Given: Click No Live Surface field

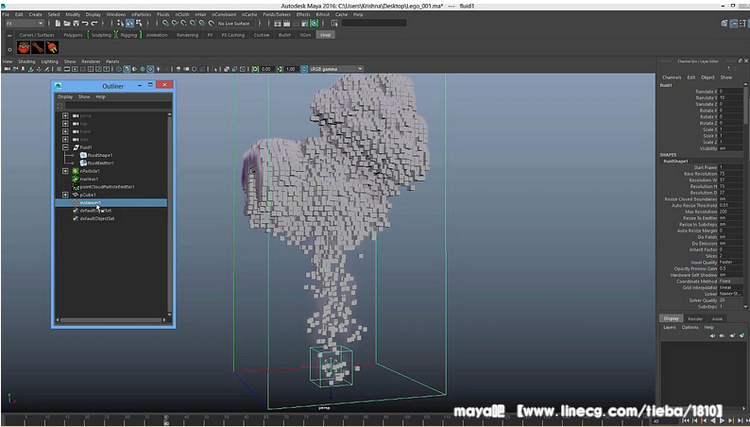Looking at the screenshot, I should (x=234, y=23).
